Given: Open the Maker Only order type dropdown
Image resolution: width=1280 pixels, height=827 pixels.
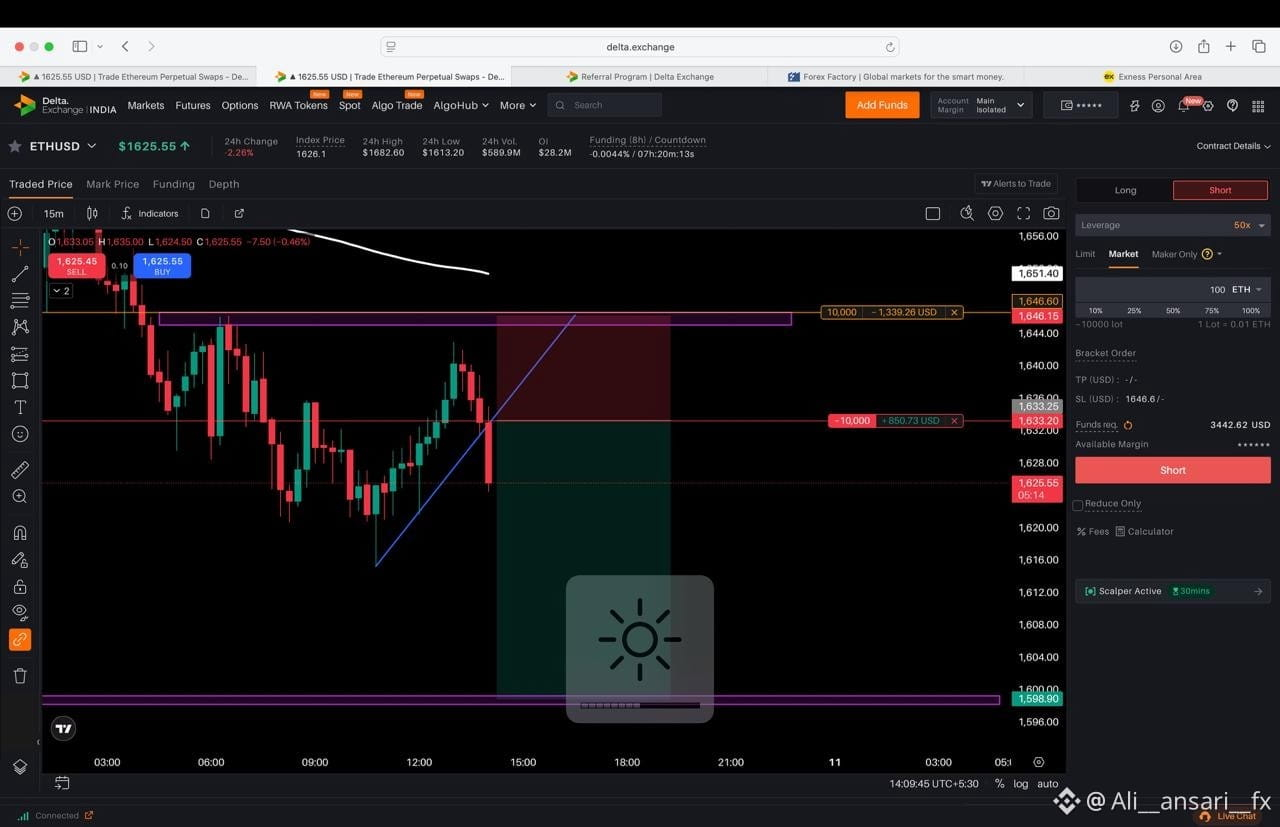Looking at the screenshot, I should click(1187, 254).
